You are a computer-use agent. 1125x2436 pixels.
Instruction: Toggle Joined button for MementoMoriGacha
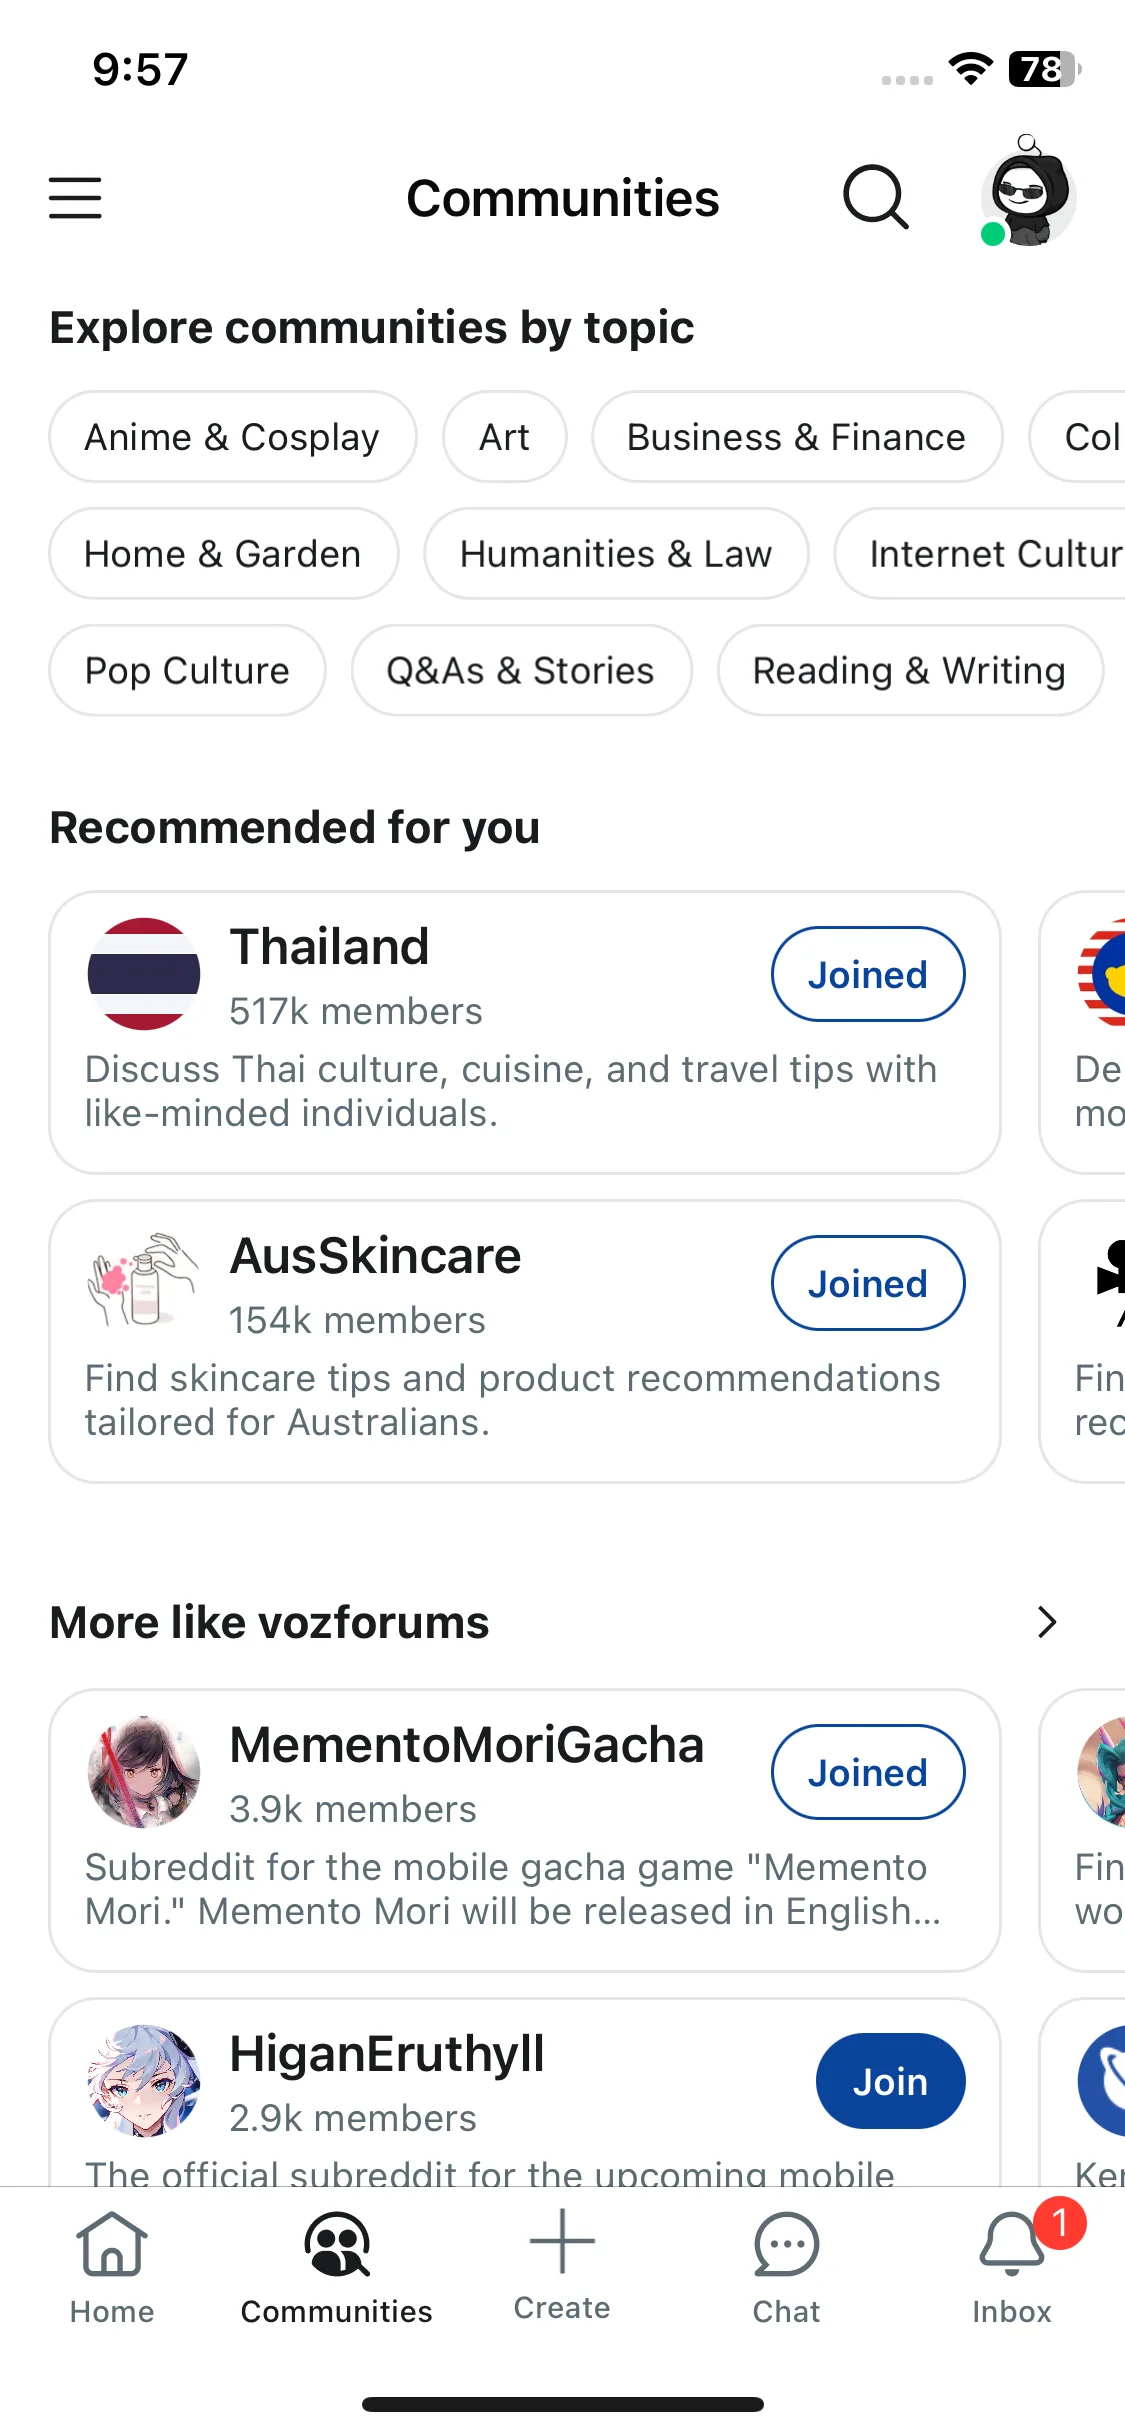868,1772
